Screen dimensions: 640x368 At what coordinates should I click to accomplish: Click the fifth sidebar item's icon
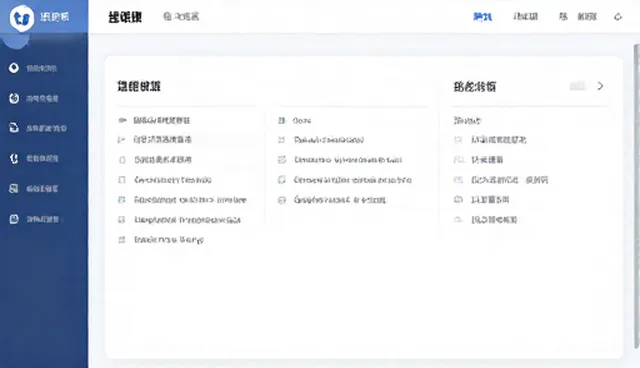coord(14,188)
